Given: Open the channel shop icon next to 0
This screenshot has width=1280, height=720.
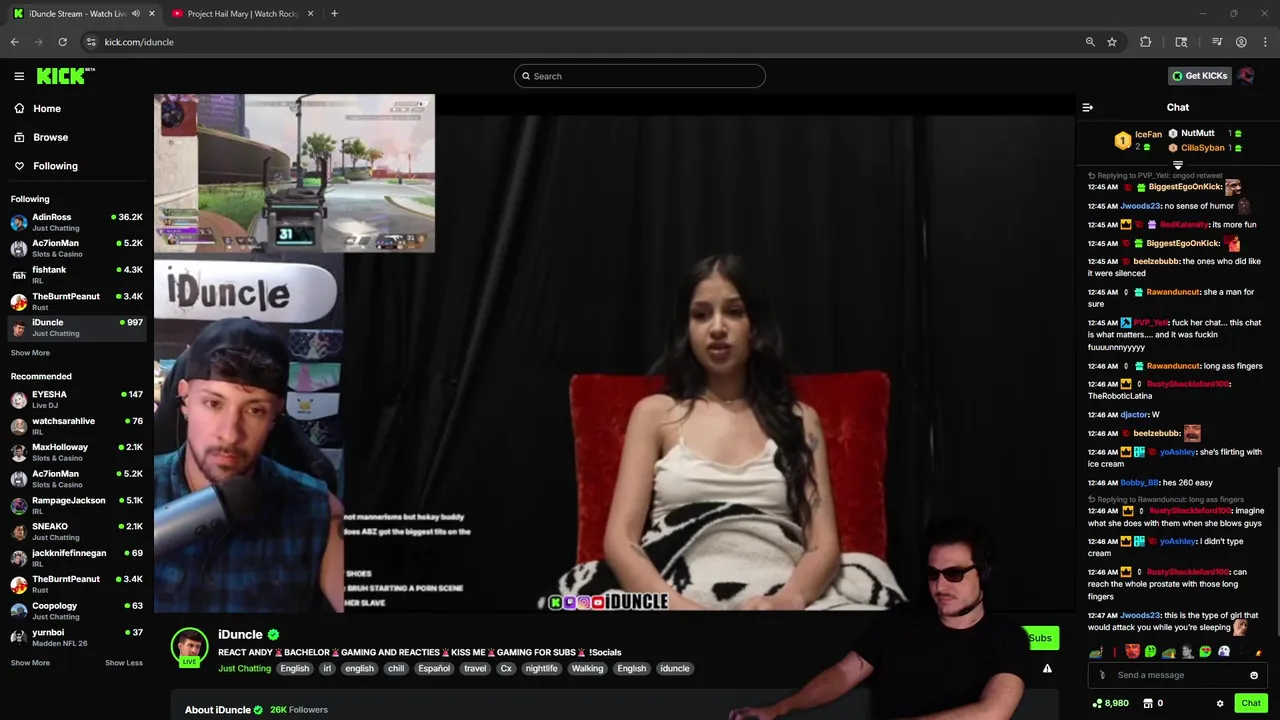Looking at the screenshot, I should coord(1148,703).
